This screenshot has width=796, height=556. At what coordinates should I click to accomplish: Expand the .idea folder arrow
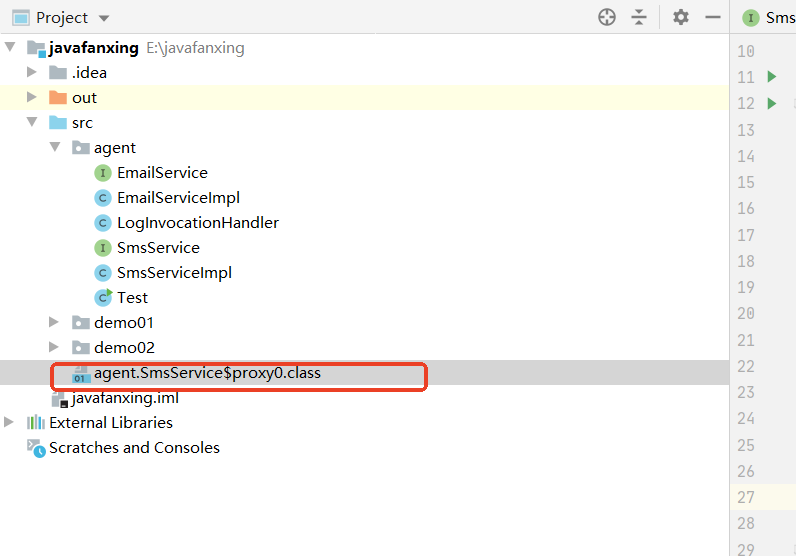[31, 72]
